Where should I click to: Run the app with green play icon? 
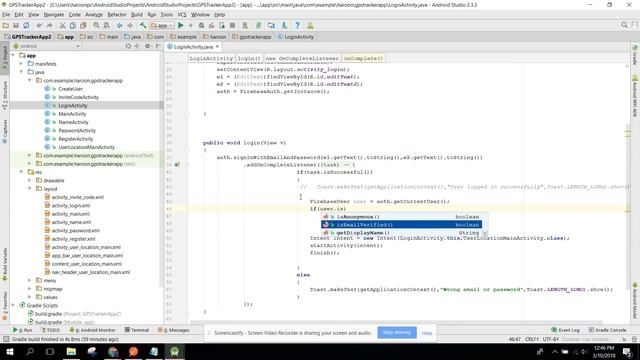pyautogui.click(x=180, y=25)
